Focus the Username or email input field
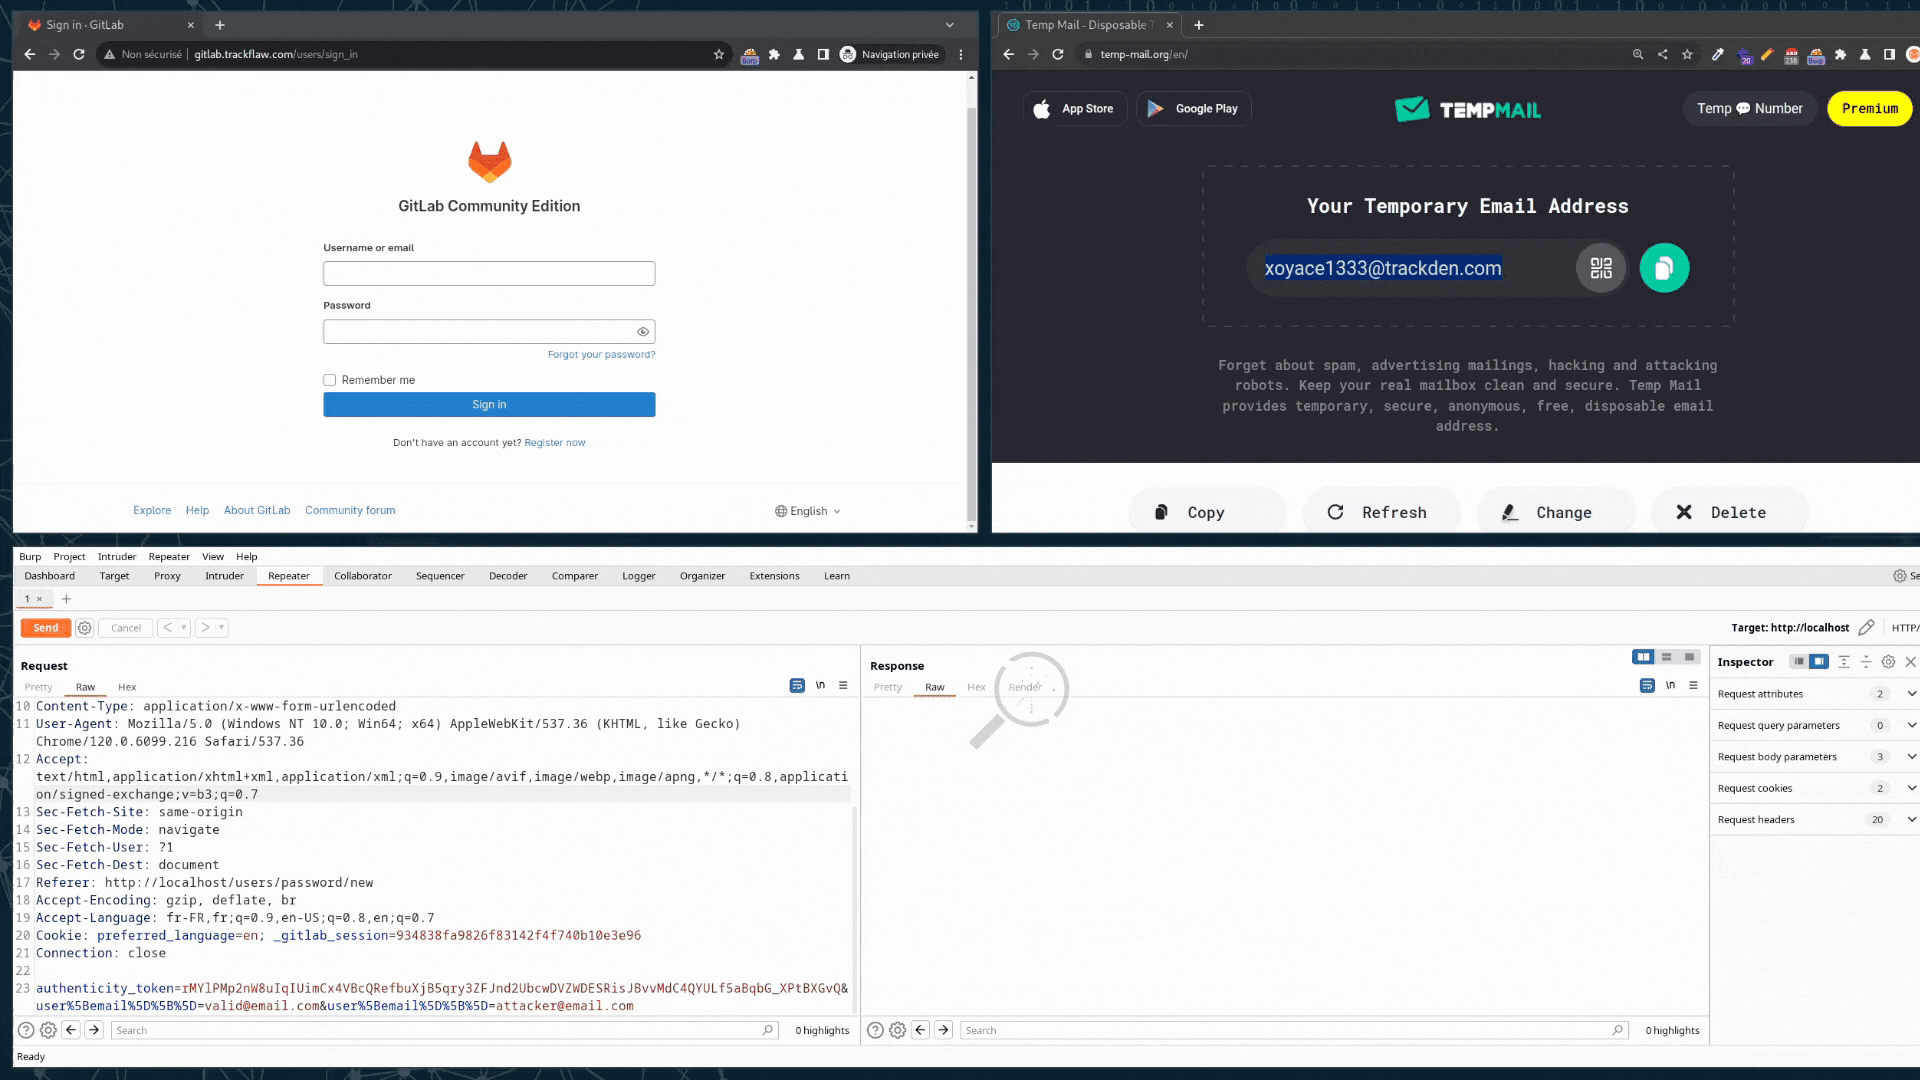This screenshot has width=1920, height=1080. [489, 274]
